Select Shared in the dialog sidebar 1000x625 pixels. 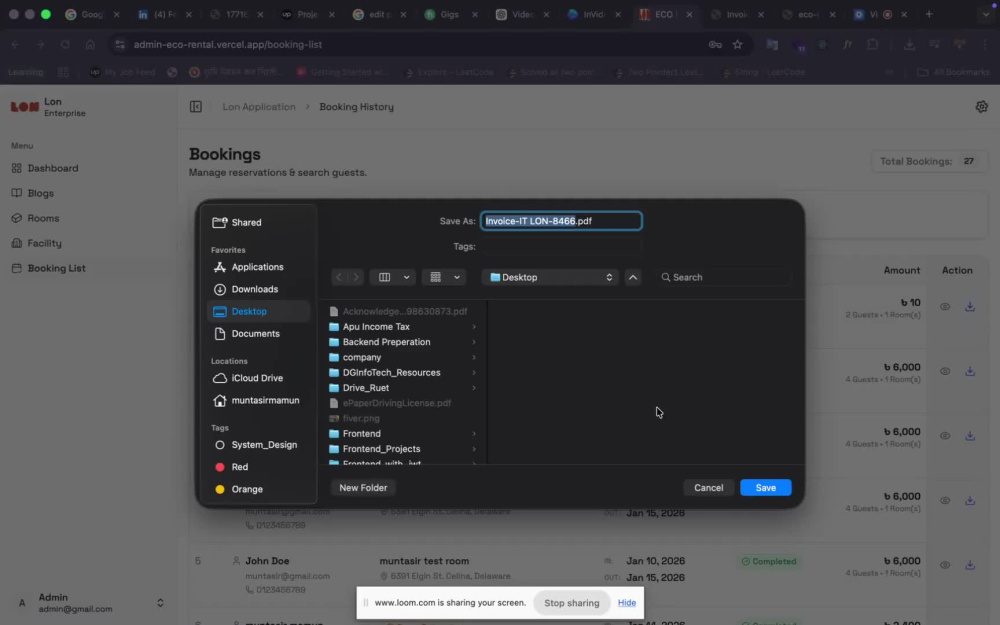coord(258,222)
